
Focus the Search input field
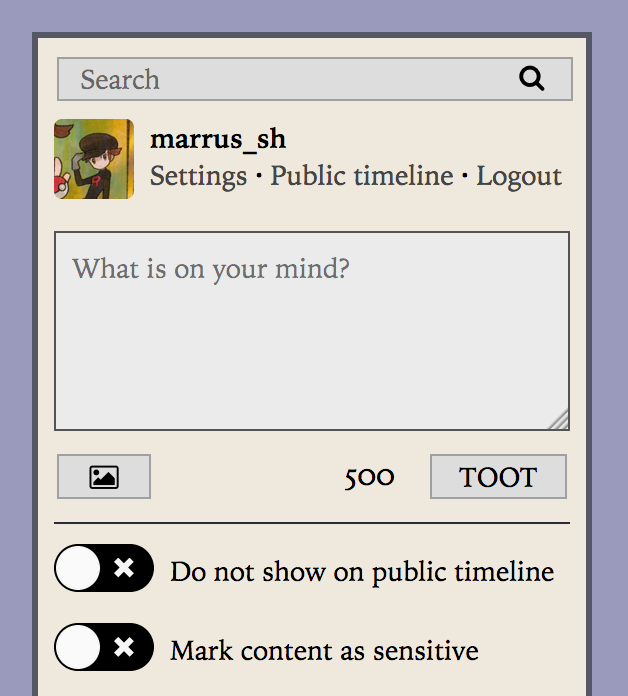(x=315, y=79)
